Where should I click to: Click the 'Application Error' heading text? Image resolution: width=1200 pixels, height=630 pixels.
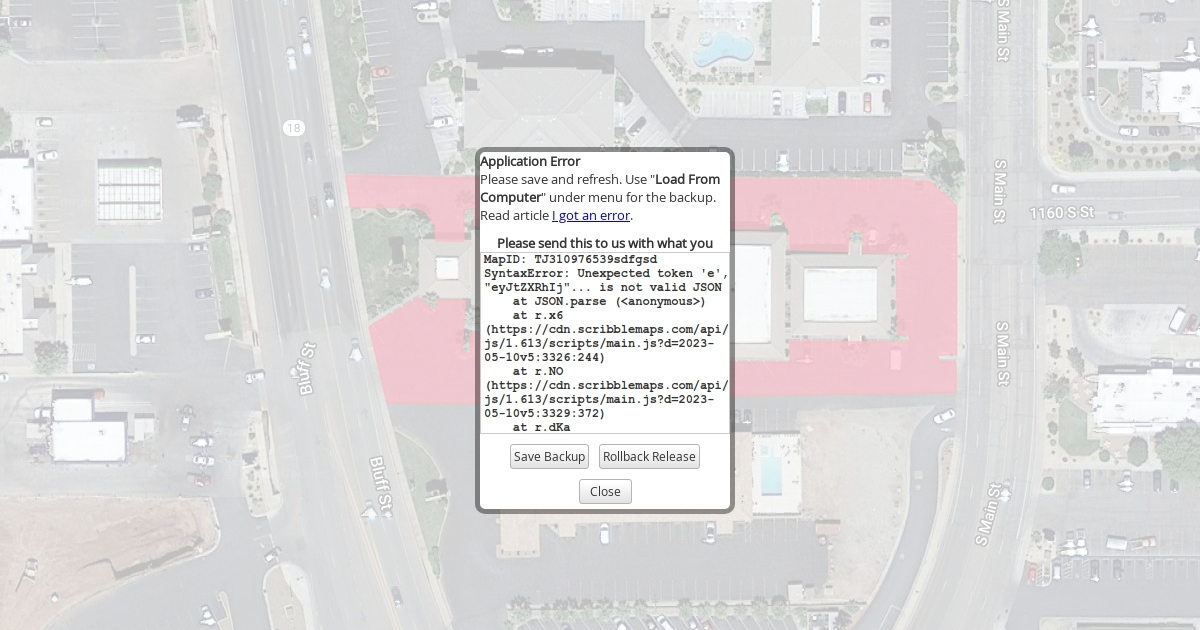[530, 161]
